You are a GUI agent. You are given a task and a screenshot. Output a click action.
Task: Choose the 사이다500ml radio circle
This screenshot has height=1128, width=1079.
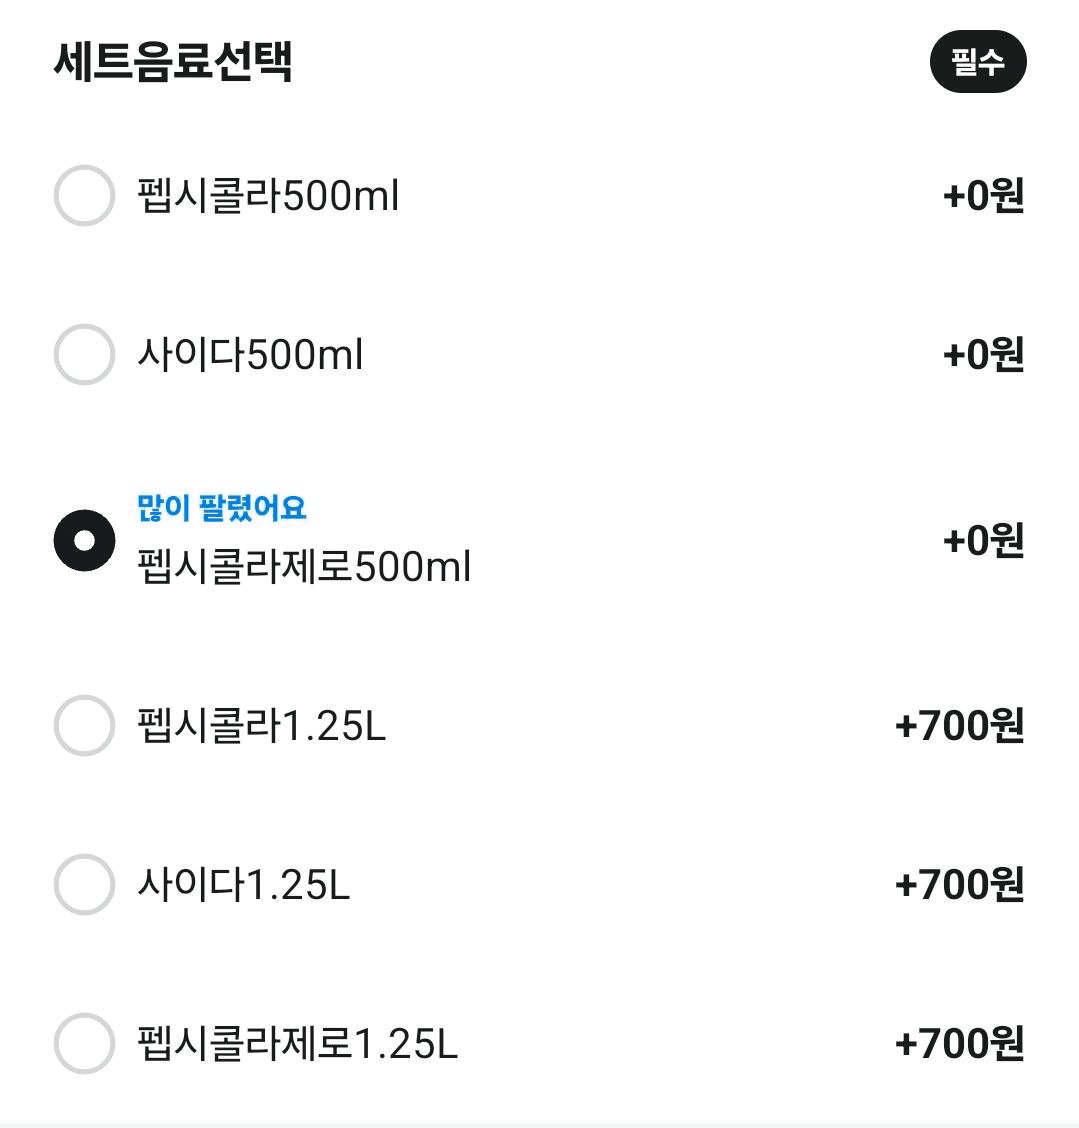[84, 355]
